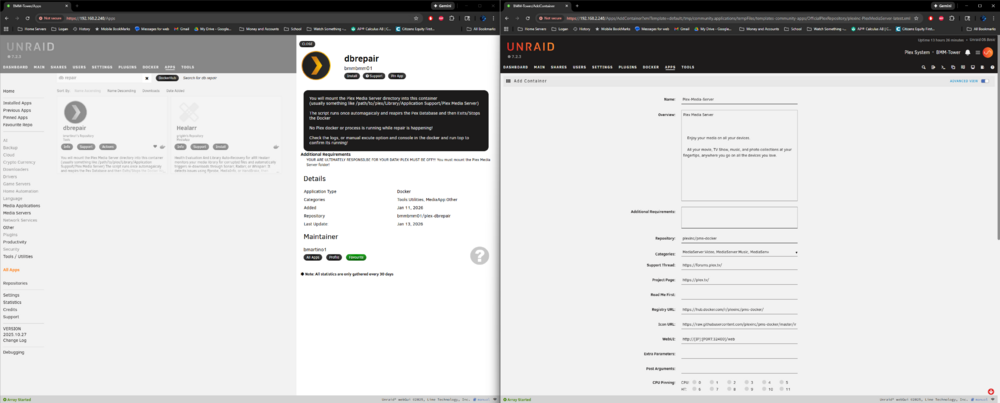Click the Support button under dbrepair title
Screen dimensions: 1000x403
click(374, 75)
